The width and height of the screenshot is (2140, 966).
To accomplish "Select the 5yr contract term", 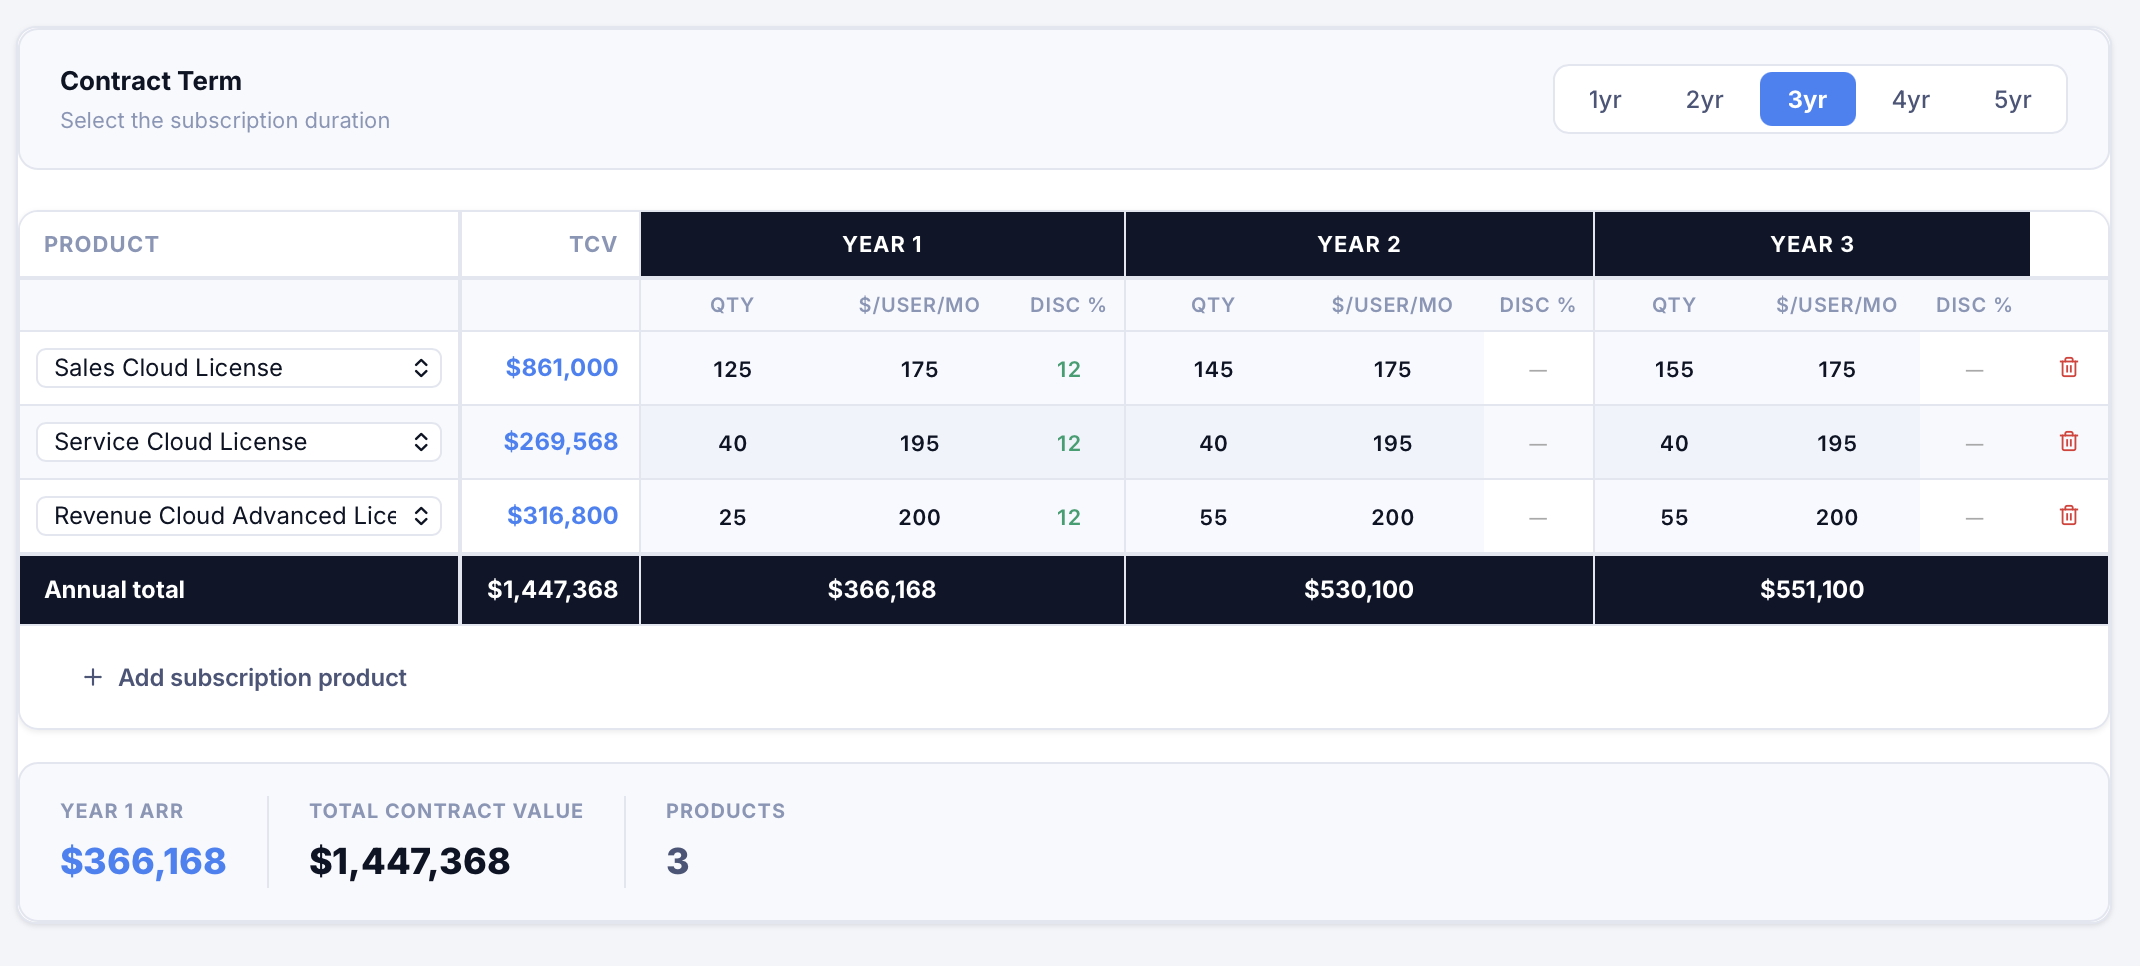I will click(2013, 99).
